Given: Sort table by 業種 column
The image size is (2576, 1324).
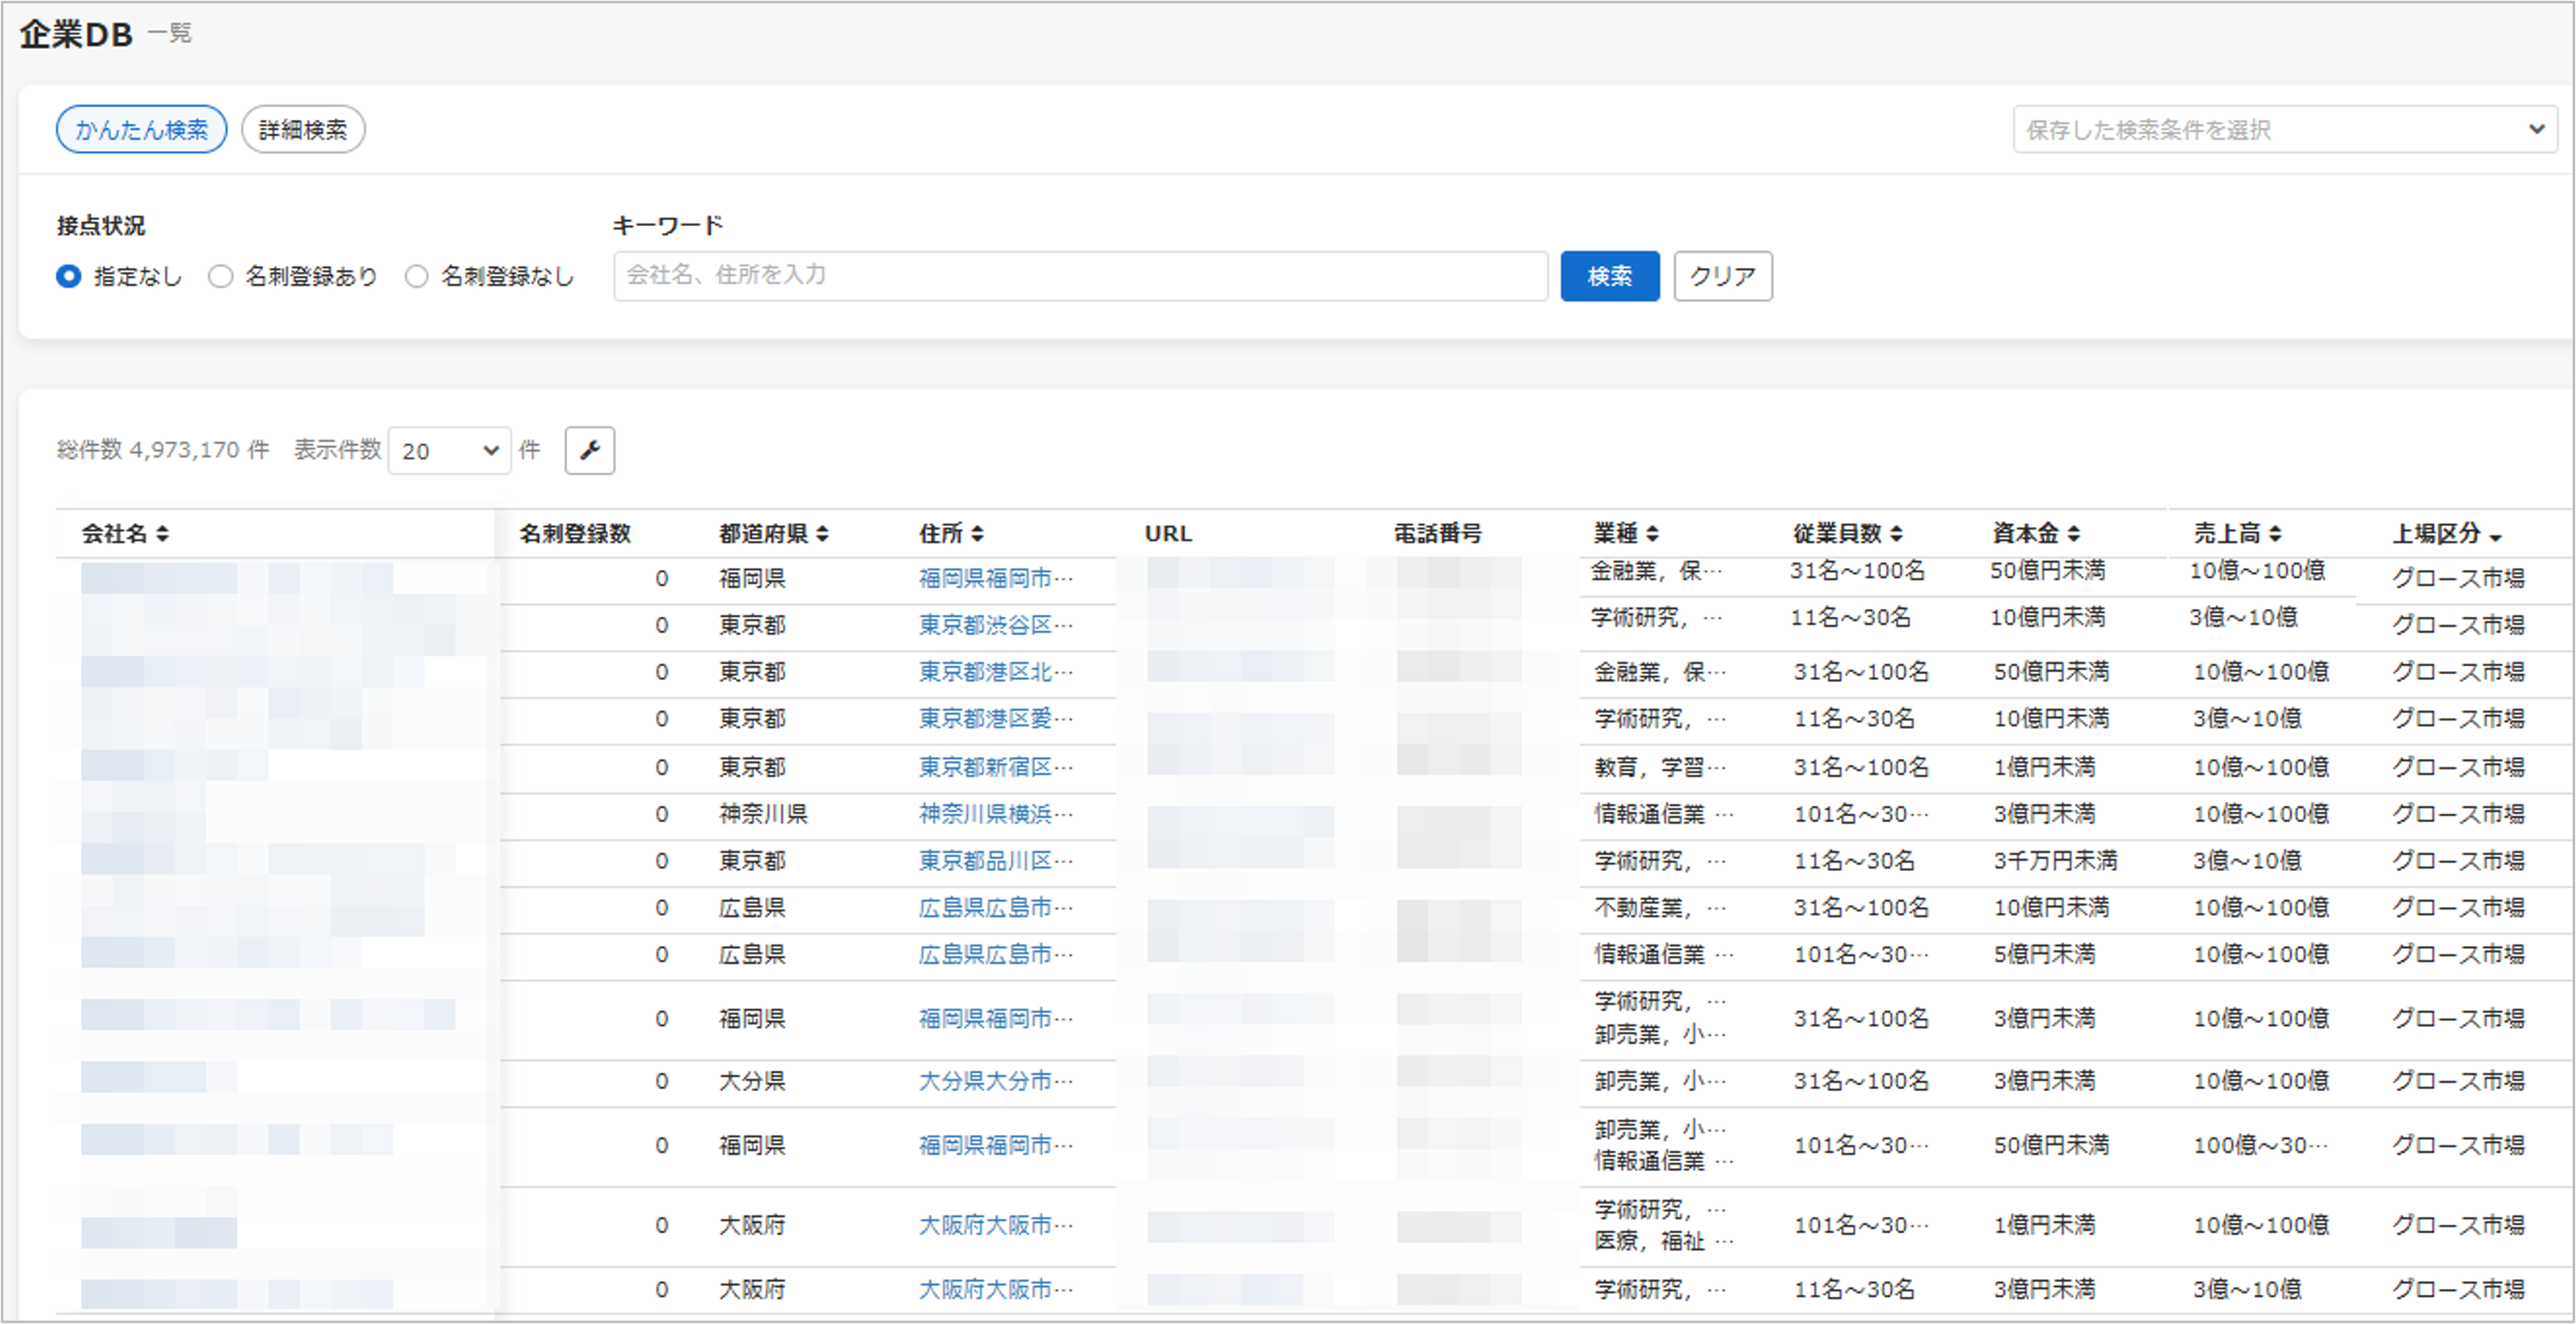Looking at the screenshot, I should click(1652, 534).
